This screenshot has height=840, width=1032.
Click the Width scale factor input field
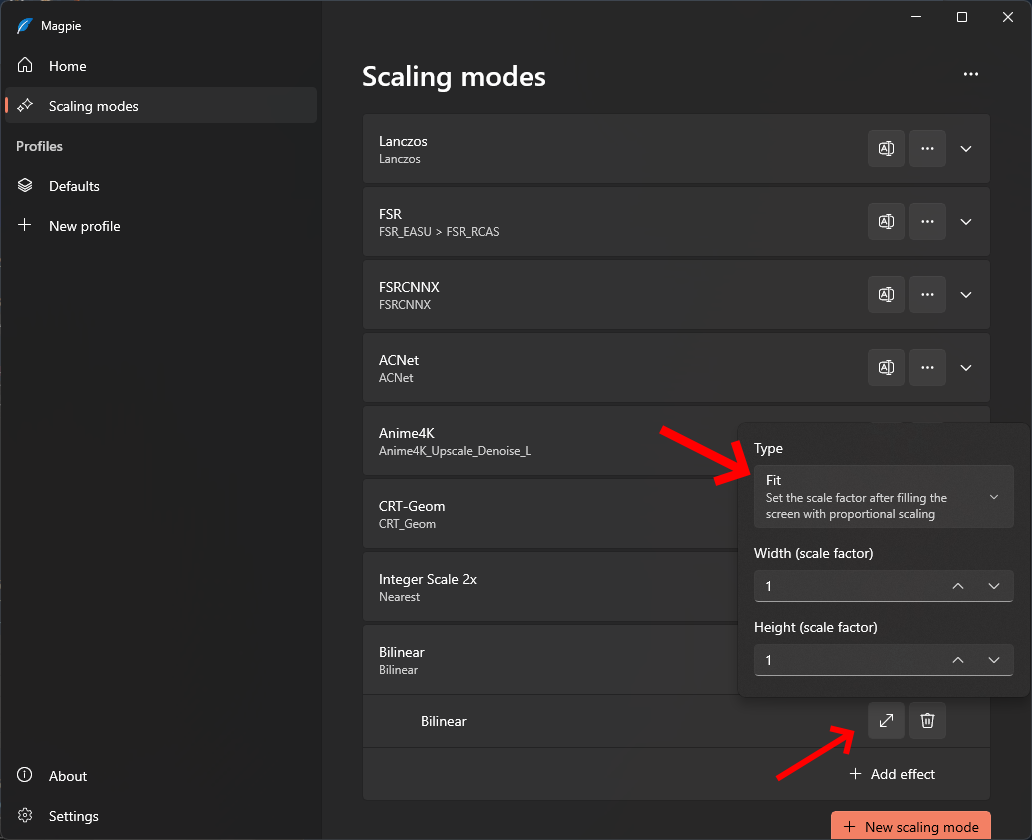(x=845, y=586)
